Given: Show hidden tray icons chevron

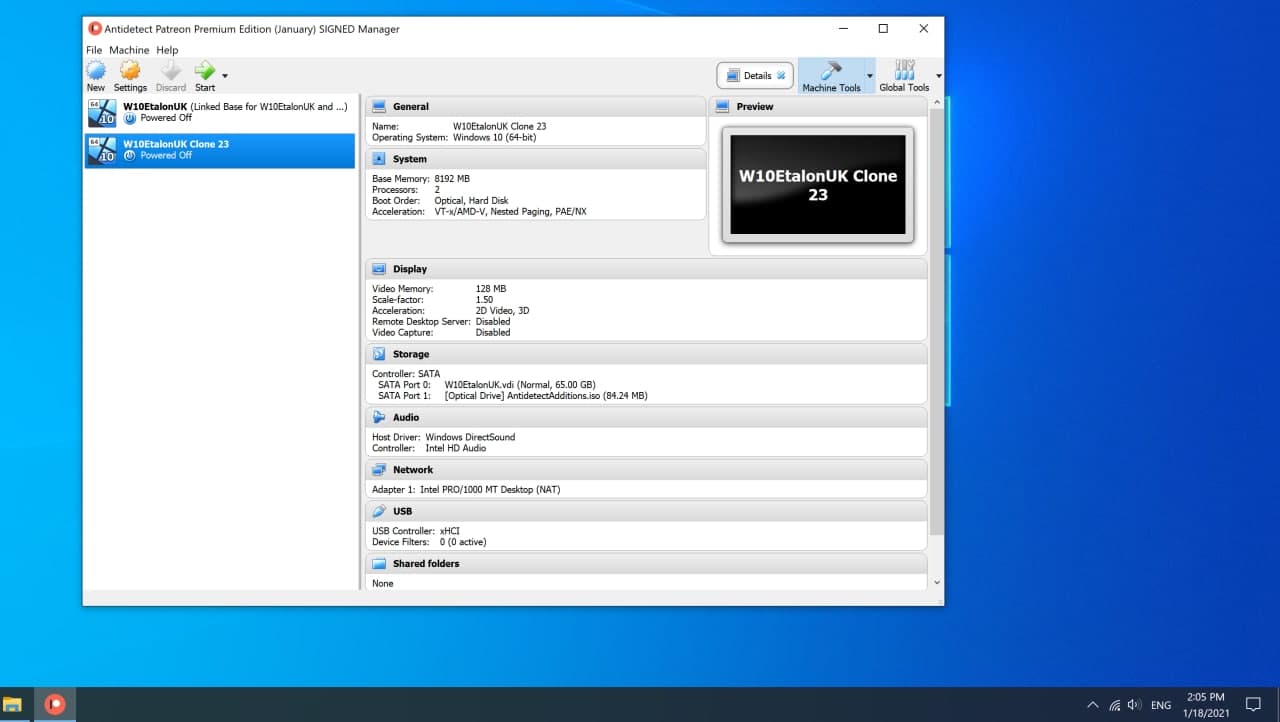Looking at the screenshot, I should (1092, 705).
